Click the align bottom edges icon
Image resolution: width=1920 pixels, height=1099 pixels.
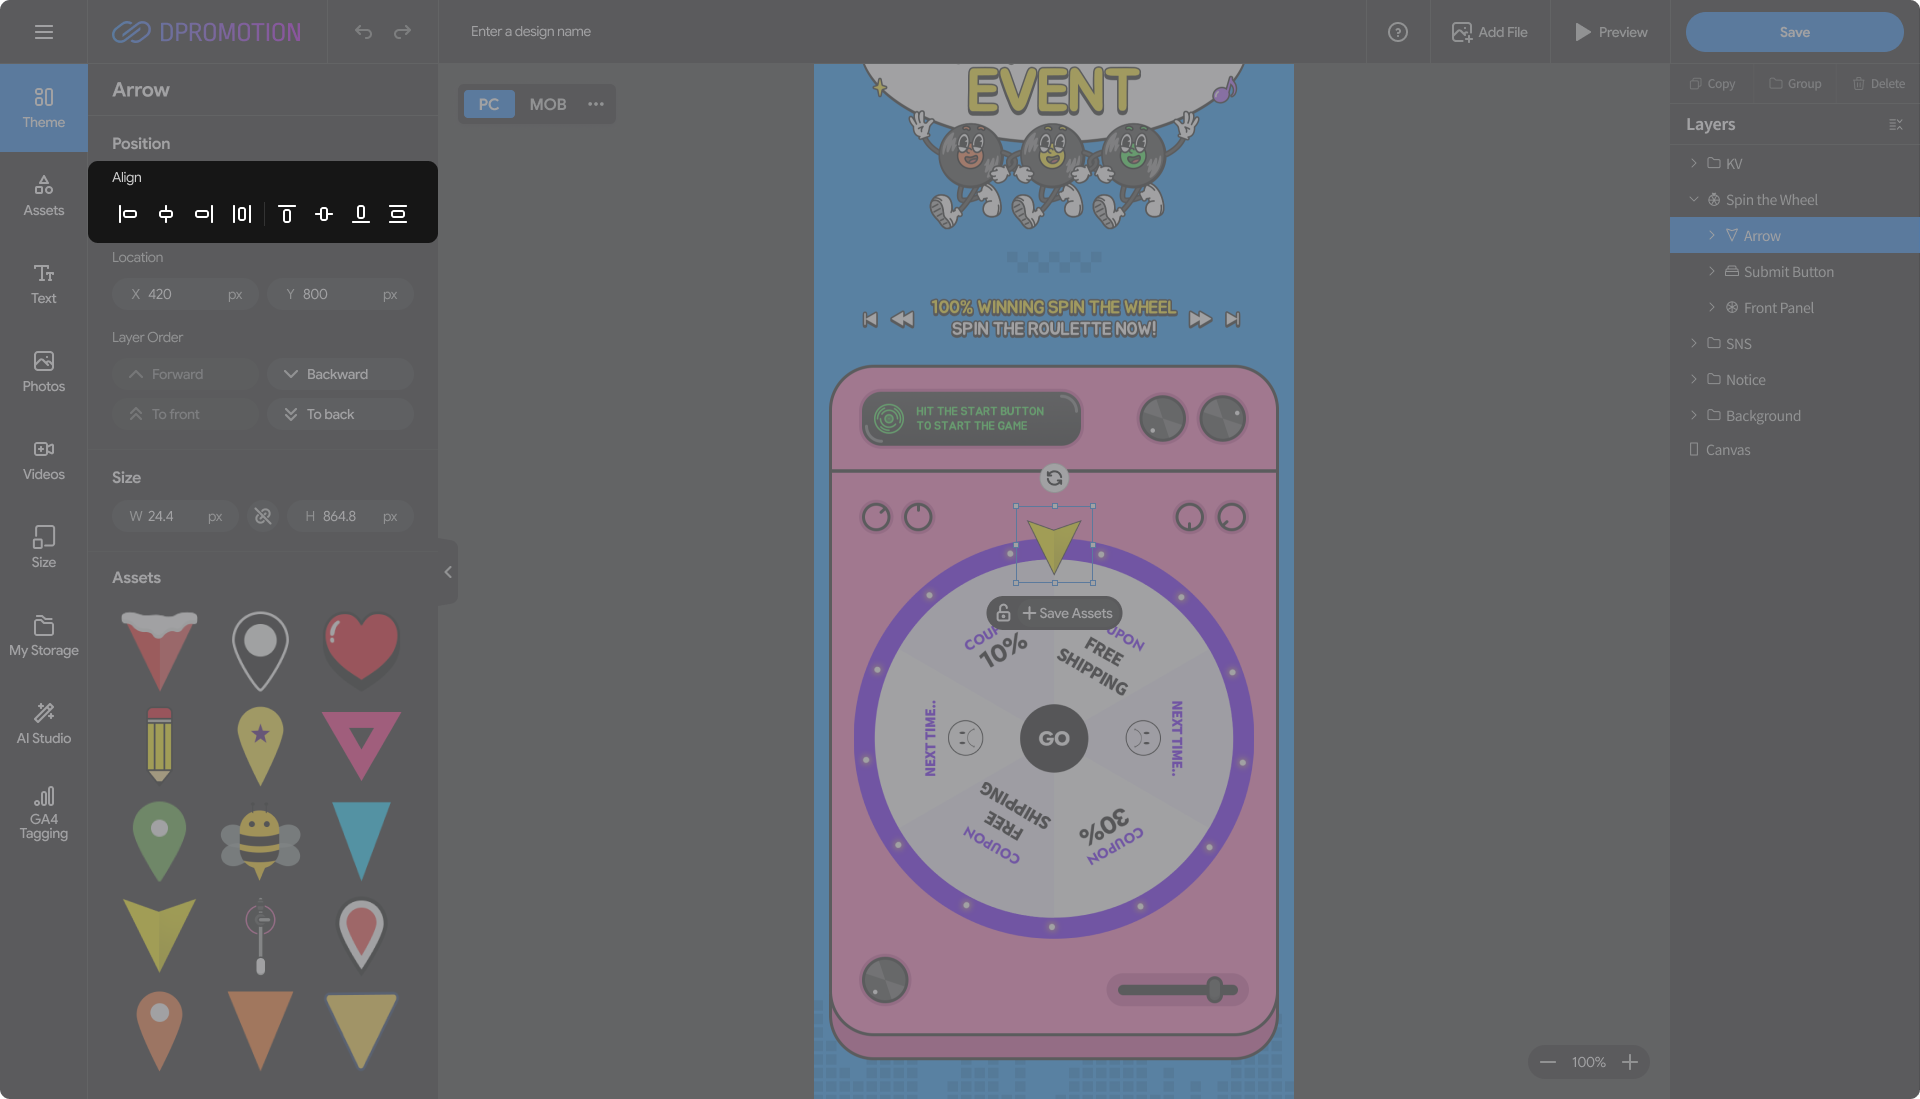point(361,214)
